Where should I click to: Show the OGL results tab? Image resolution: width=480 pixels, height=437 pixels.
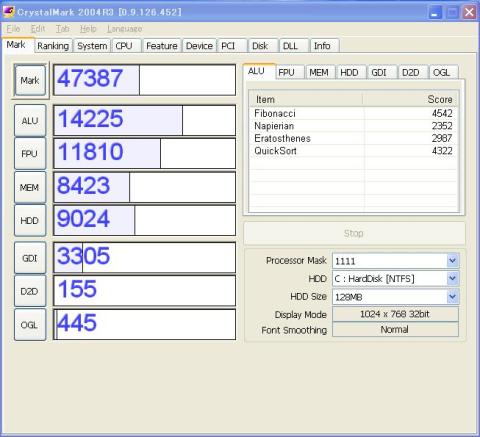[x=444, y=72]
